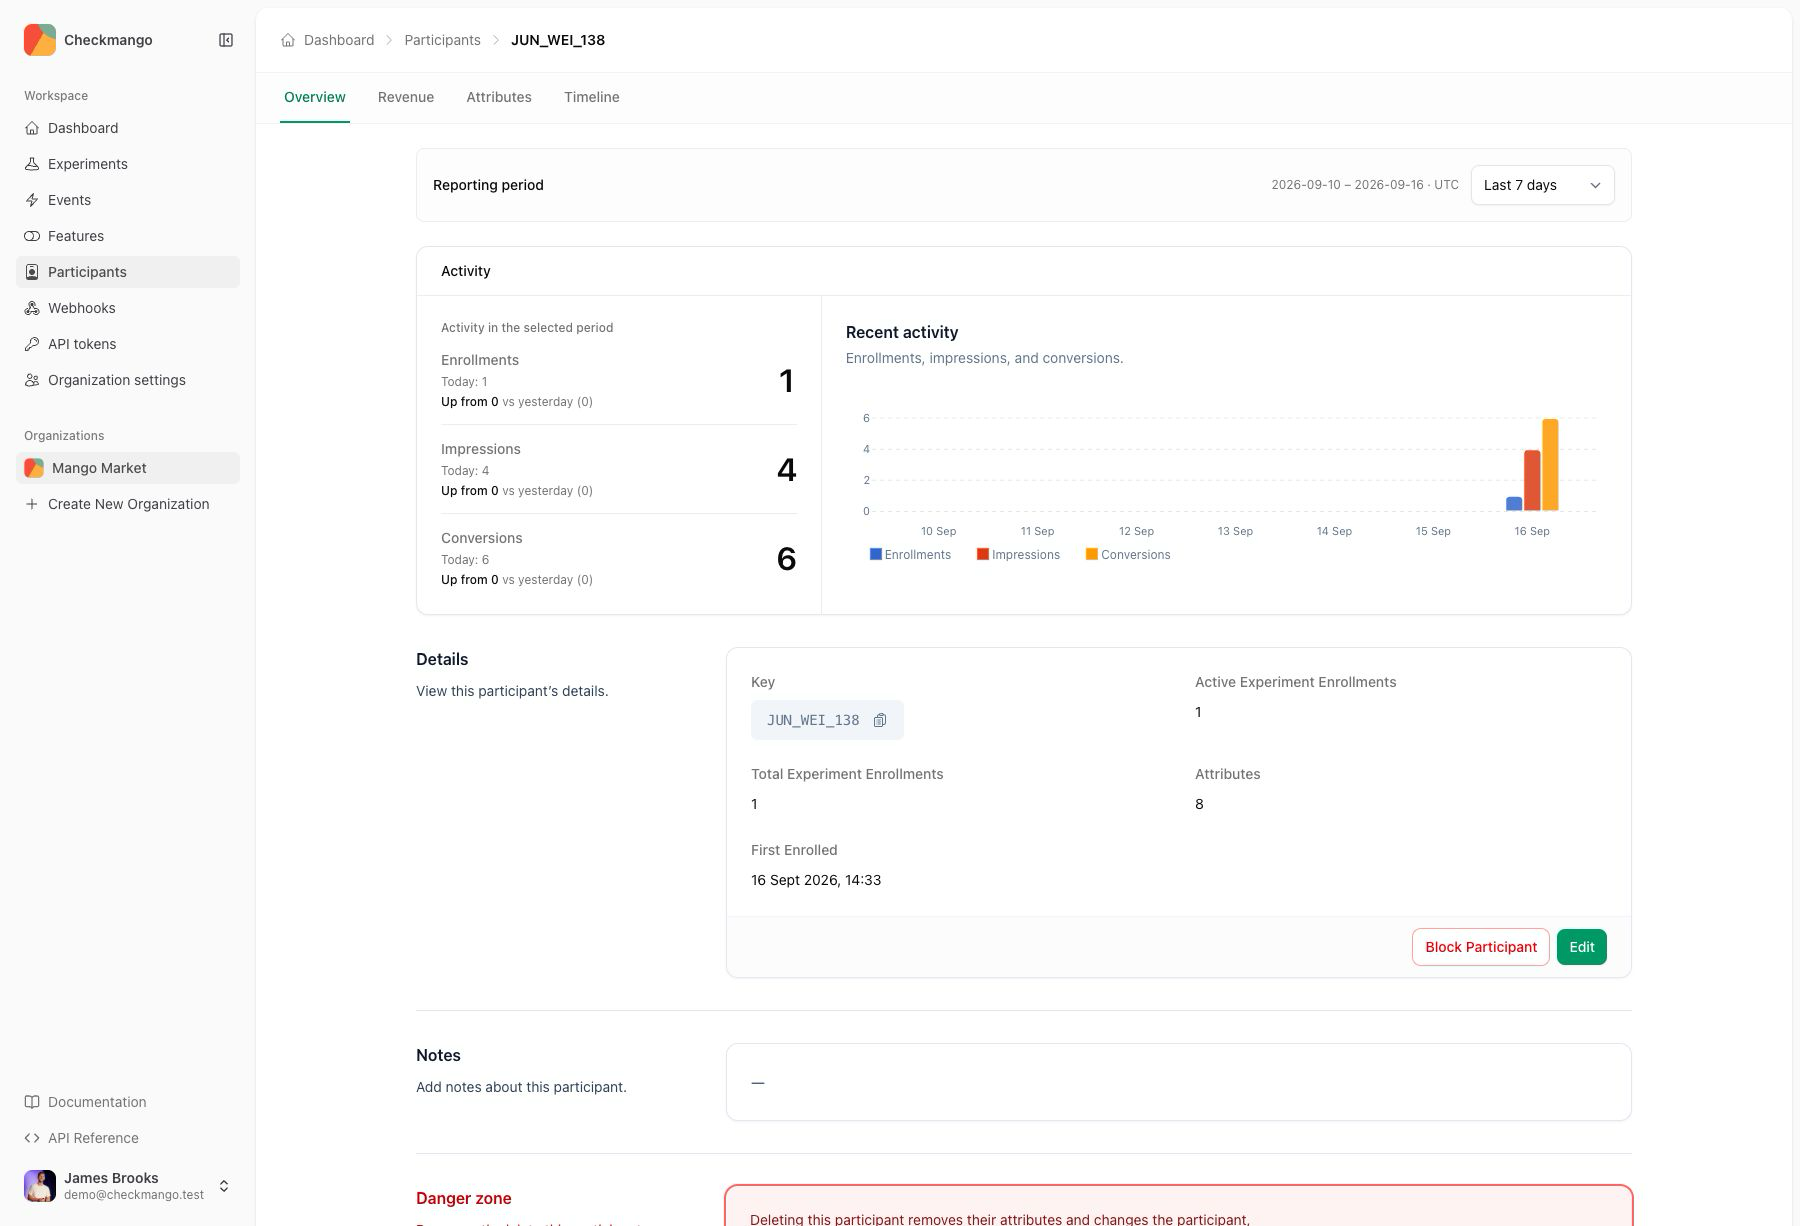Open Experiments from the sidebar
1800x1226 pixels.
click(x=128, y=164)
